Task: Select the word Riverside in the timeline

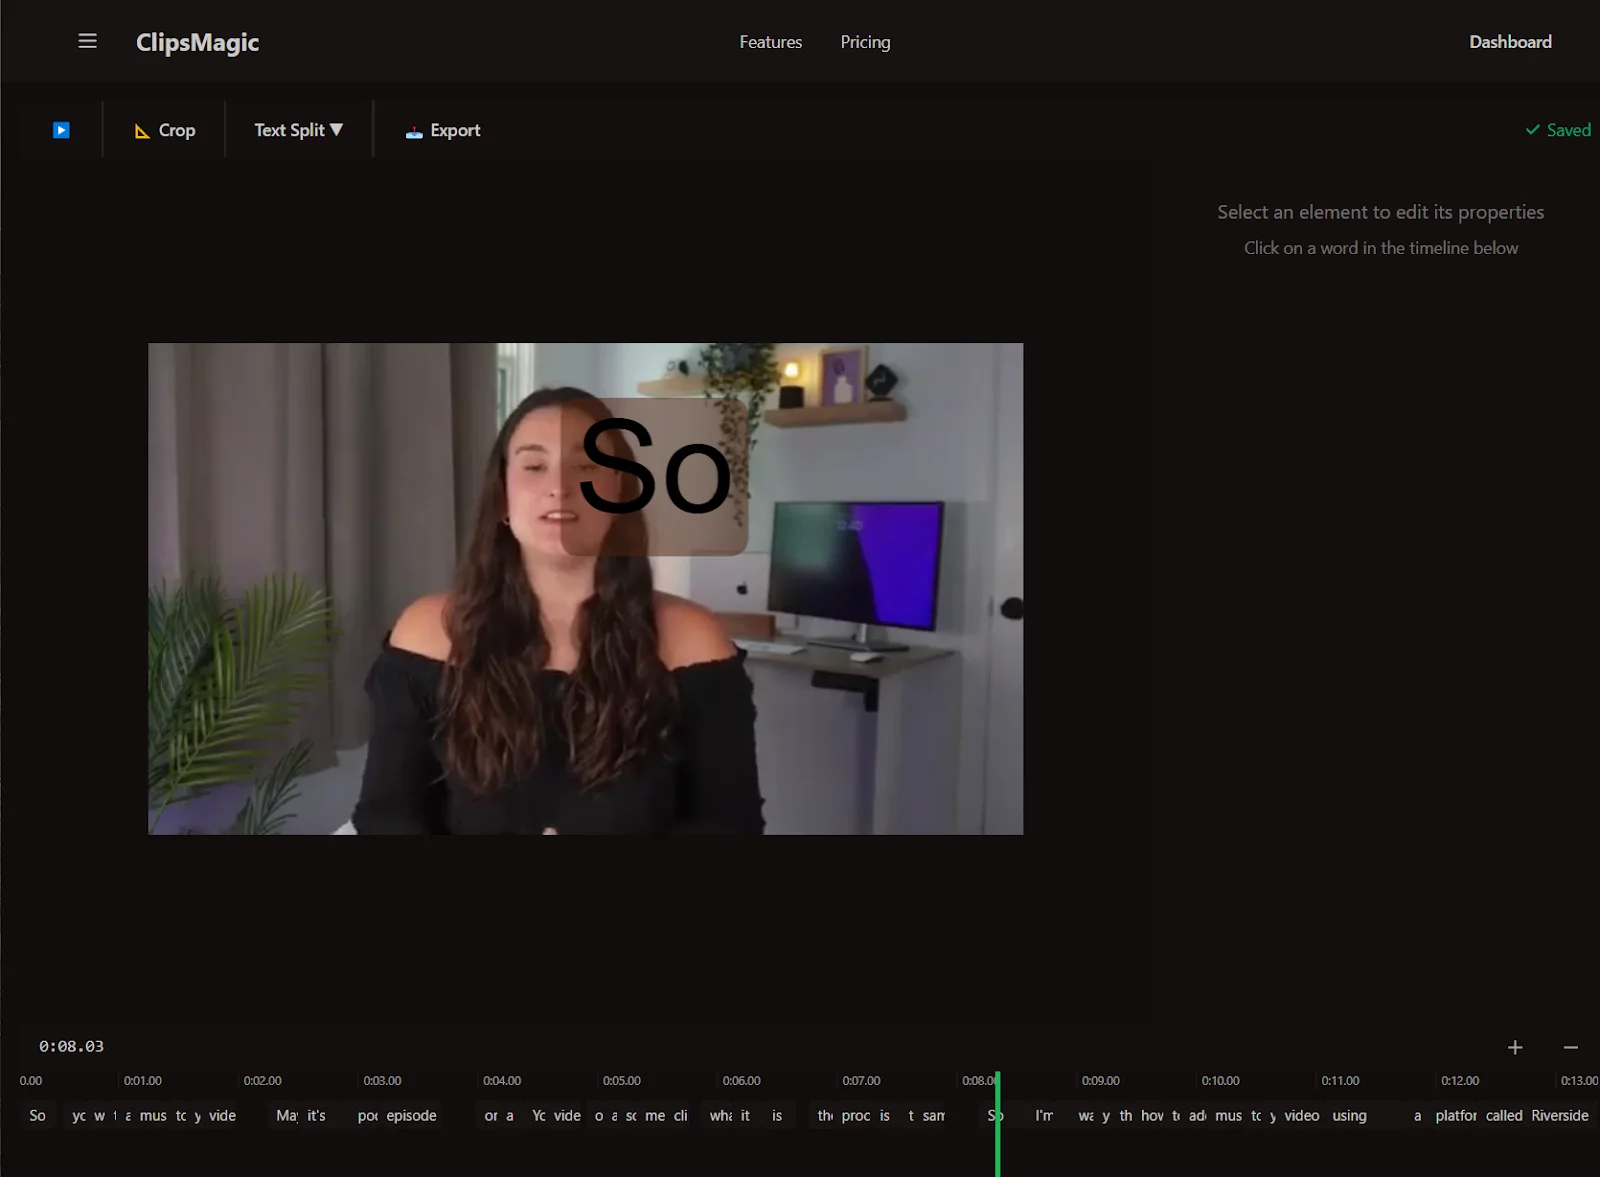Action: click(1559, 1115)
